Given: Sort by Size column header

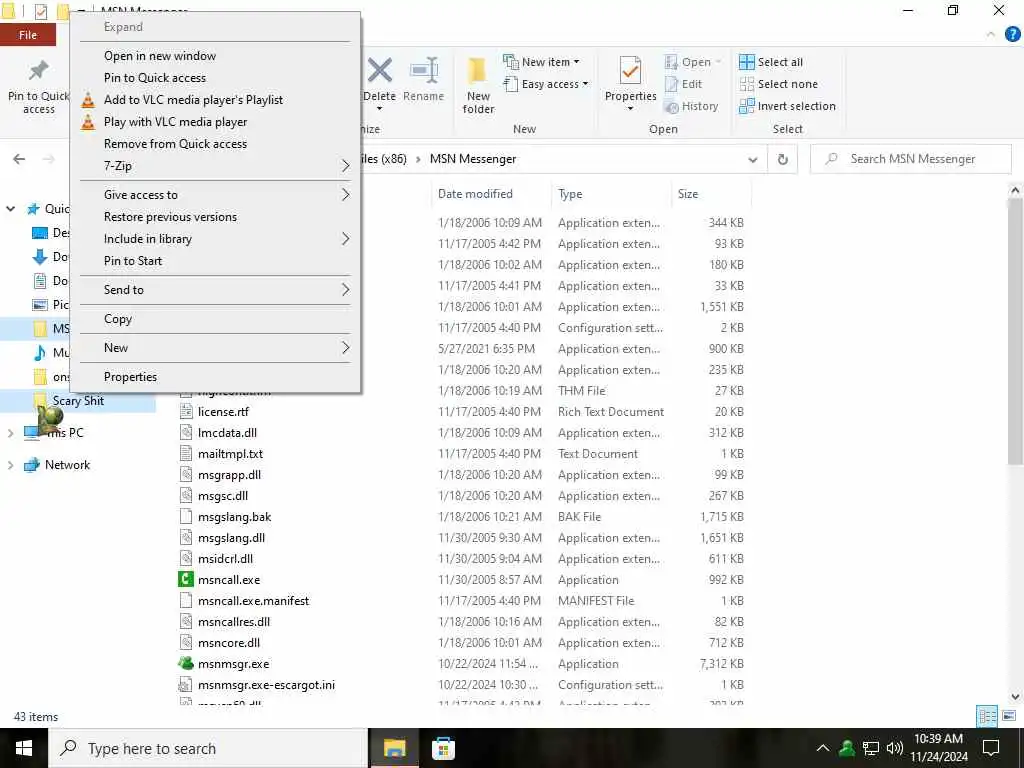Looking at the screenshot, I should 711,194.
